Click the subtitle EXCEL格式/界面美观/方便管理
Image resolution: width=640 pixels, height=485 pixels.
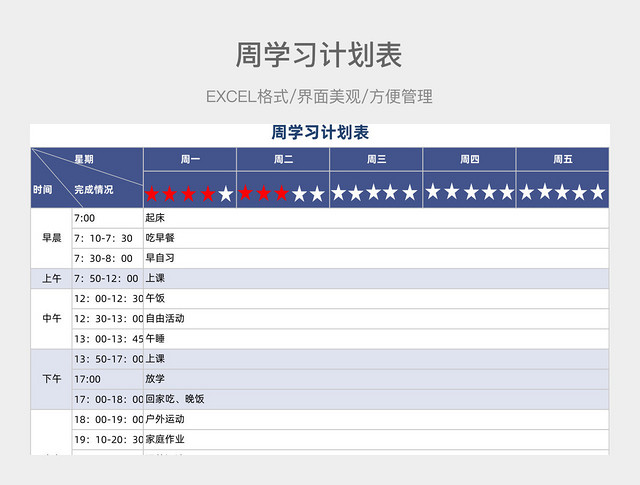[319, 97]
